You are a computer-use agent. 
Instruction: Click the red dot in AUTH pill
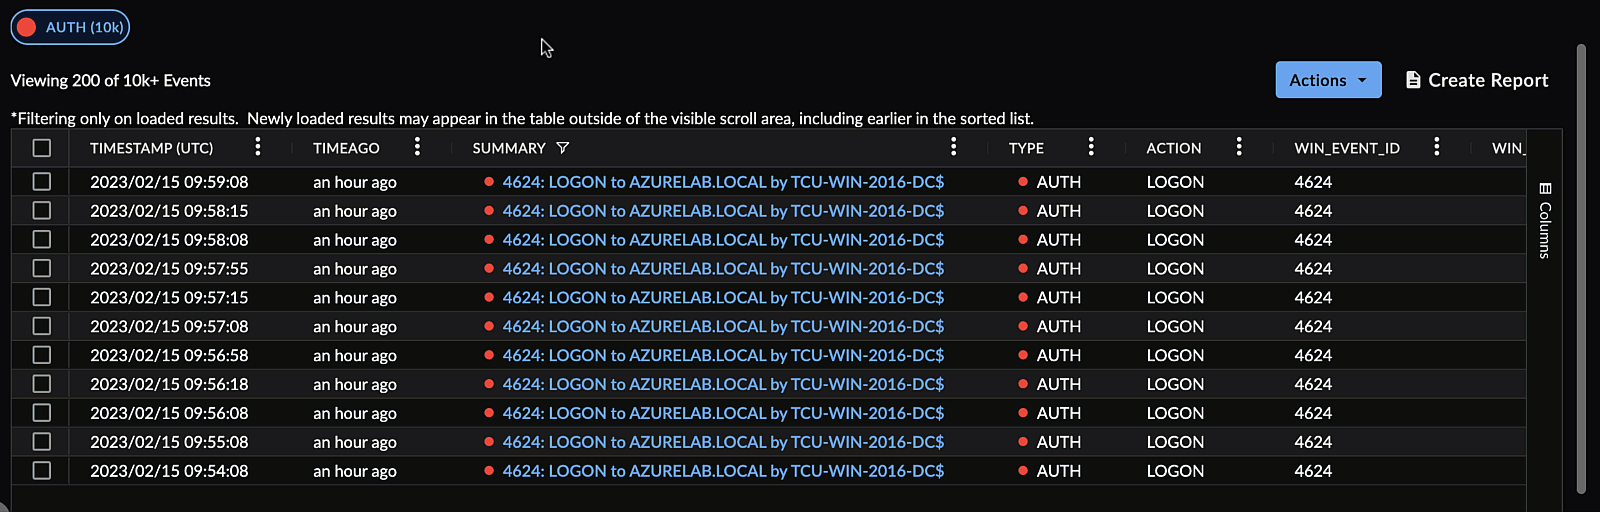point(27,27)
